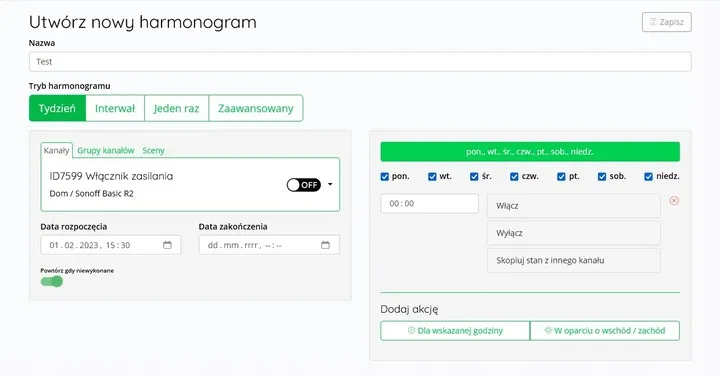Add action W oparciu o wschód / zachód

click(605, 331)
